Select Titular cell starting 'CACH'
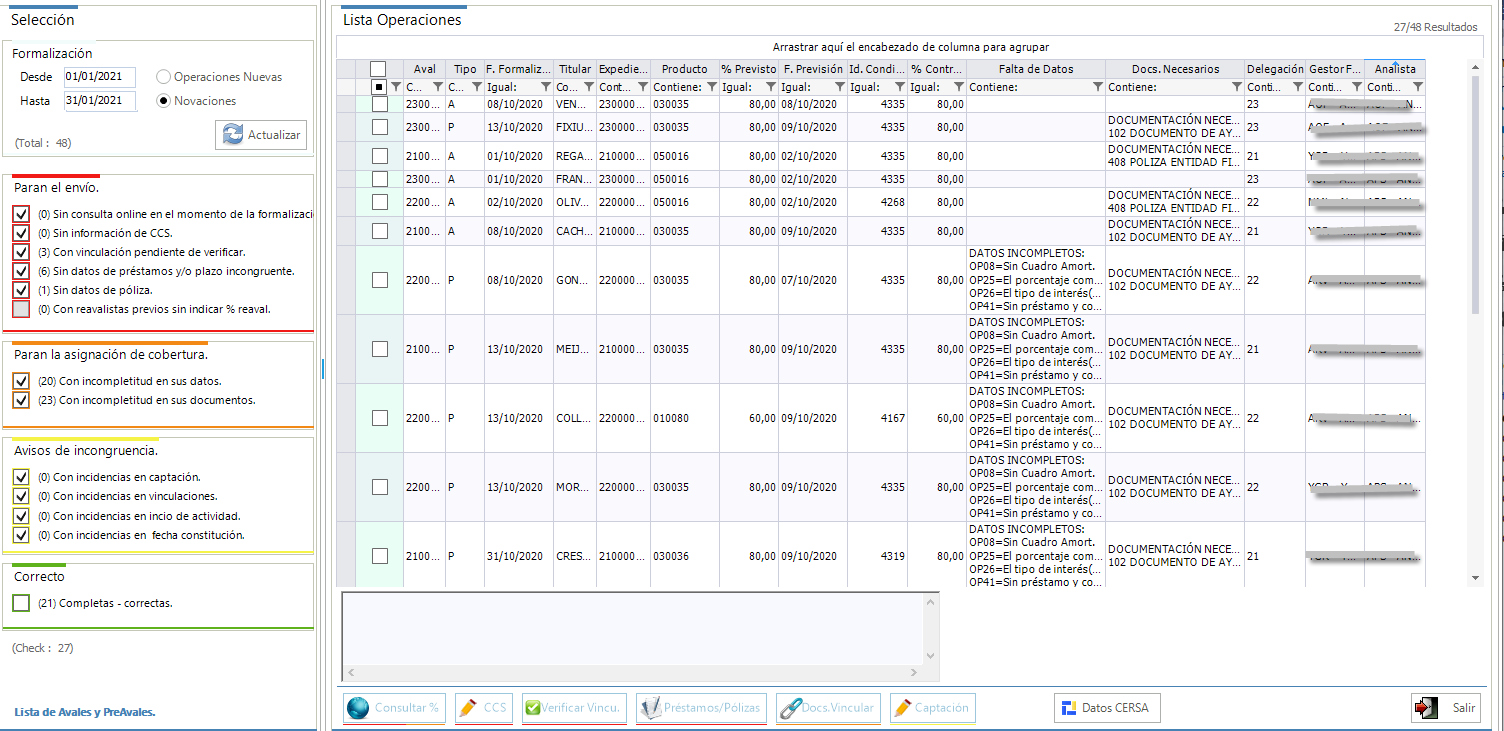 pos(574,232)
